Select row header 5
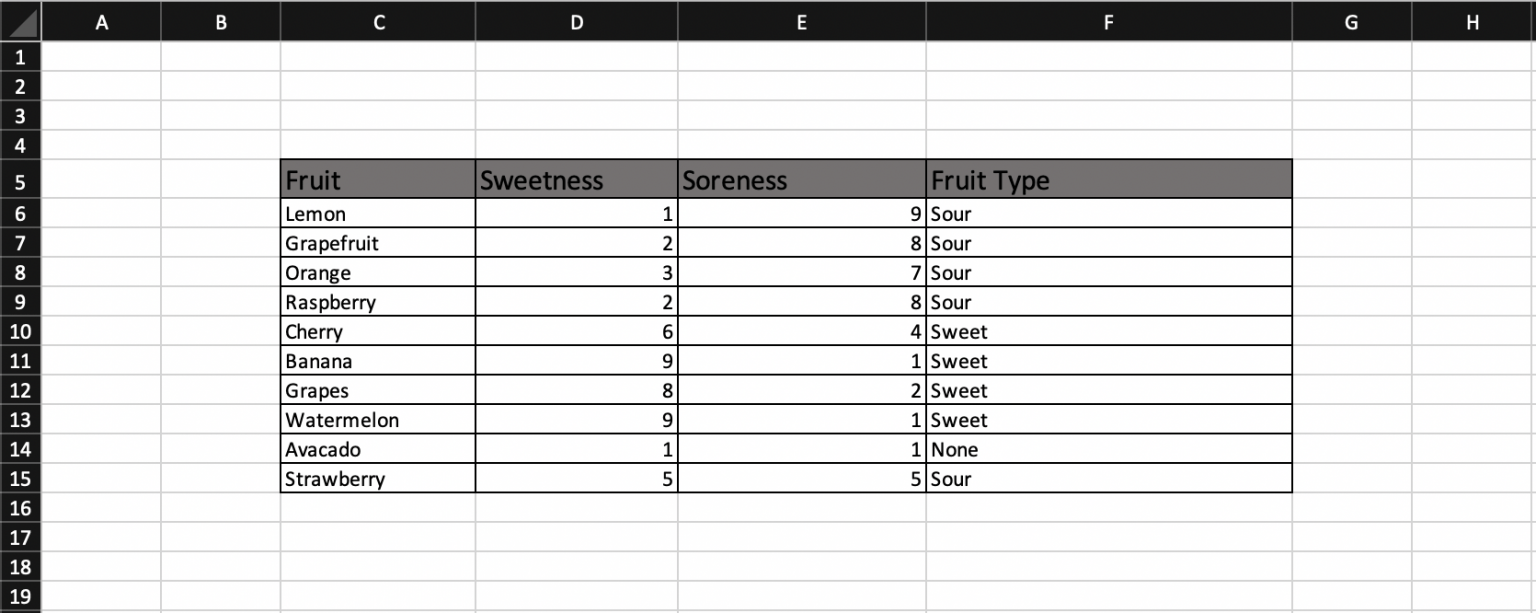This screenshot has width=1536, height=613. pos(20,179)
